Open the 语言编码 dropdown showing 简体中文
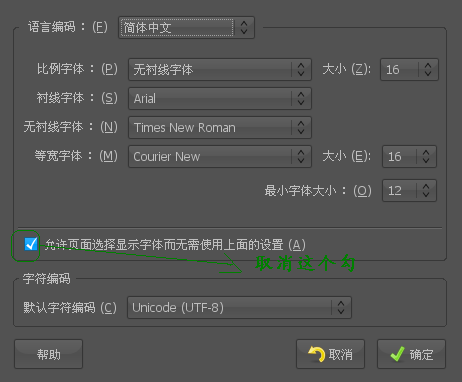This screenshot has width=462, height=382. (186, 28)
